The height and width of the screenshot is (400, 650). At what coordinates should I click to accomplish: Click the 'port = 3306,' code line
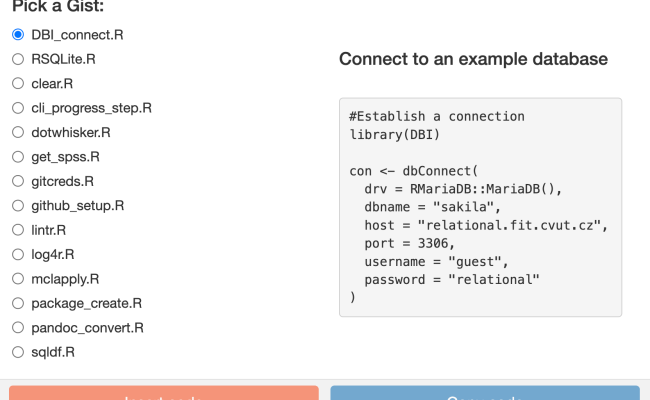tap(410, 243)
